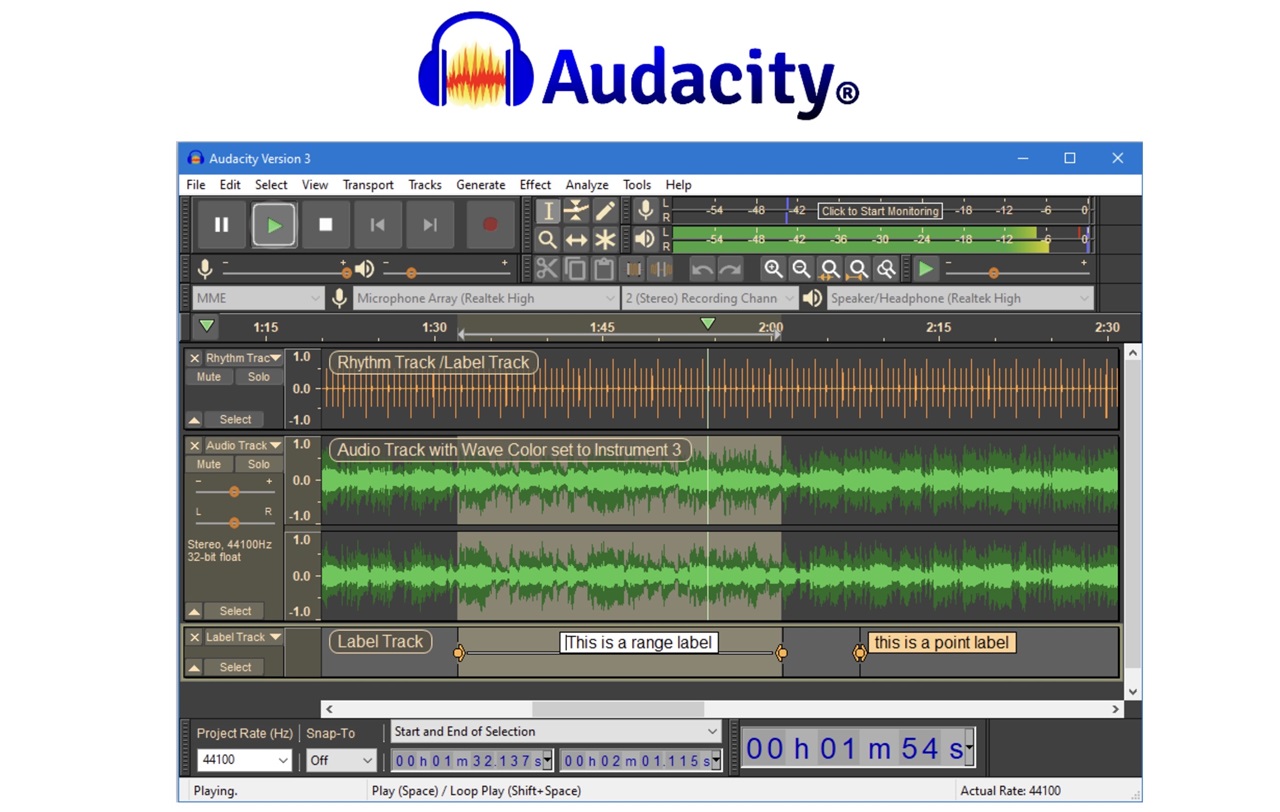Select the Selection (I-beam) tool

click(x=547, y=211)
